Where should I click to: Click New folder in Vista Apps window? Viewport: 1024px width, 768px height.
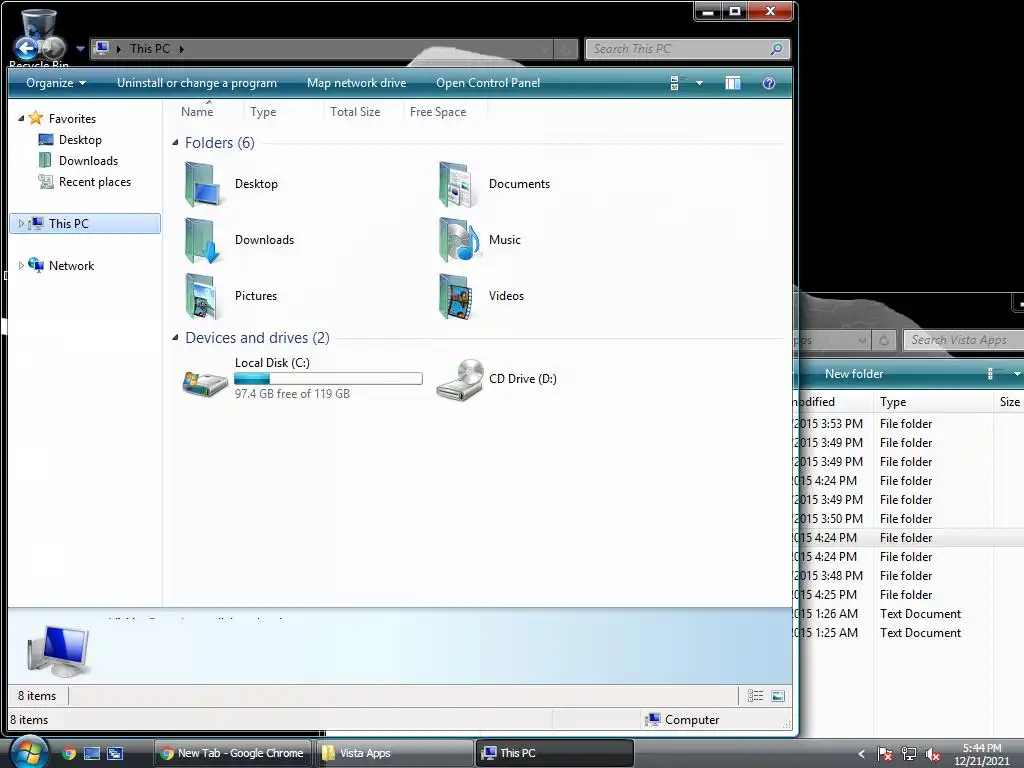click(x=854, y=374)
